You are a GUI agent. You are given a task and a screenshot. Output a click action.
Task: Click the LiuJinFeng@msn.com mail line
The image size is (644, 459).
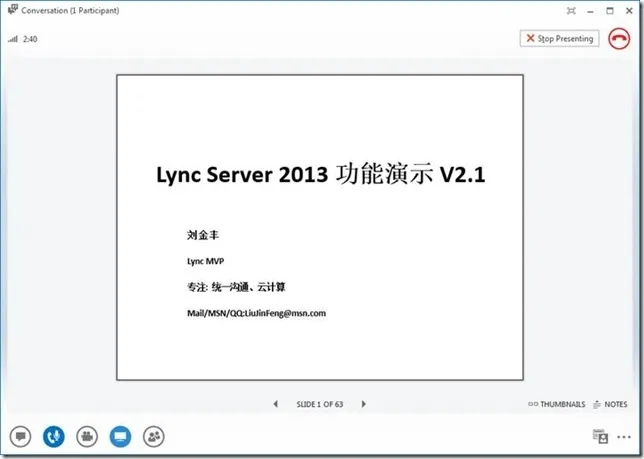256,313
